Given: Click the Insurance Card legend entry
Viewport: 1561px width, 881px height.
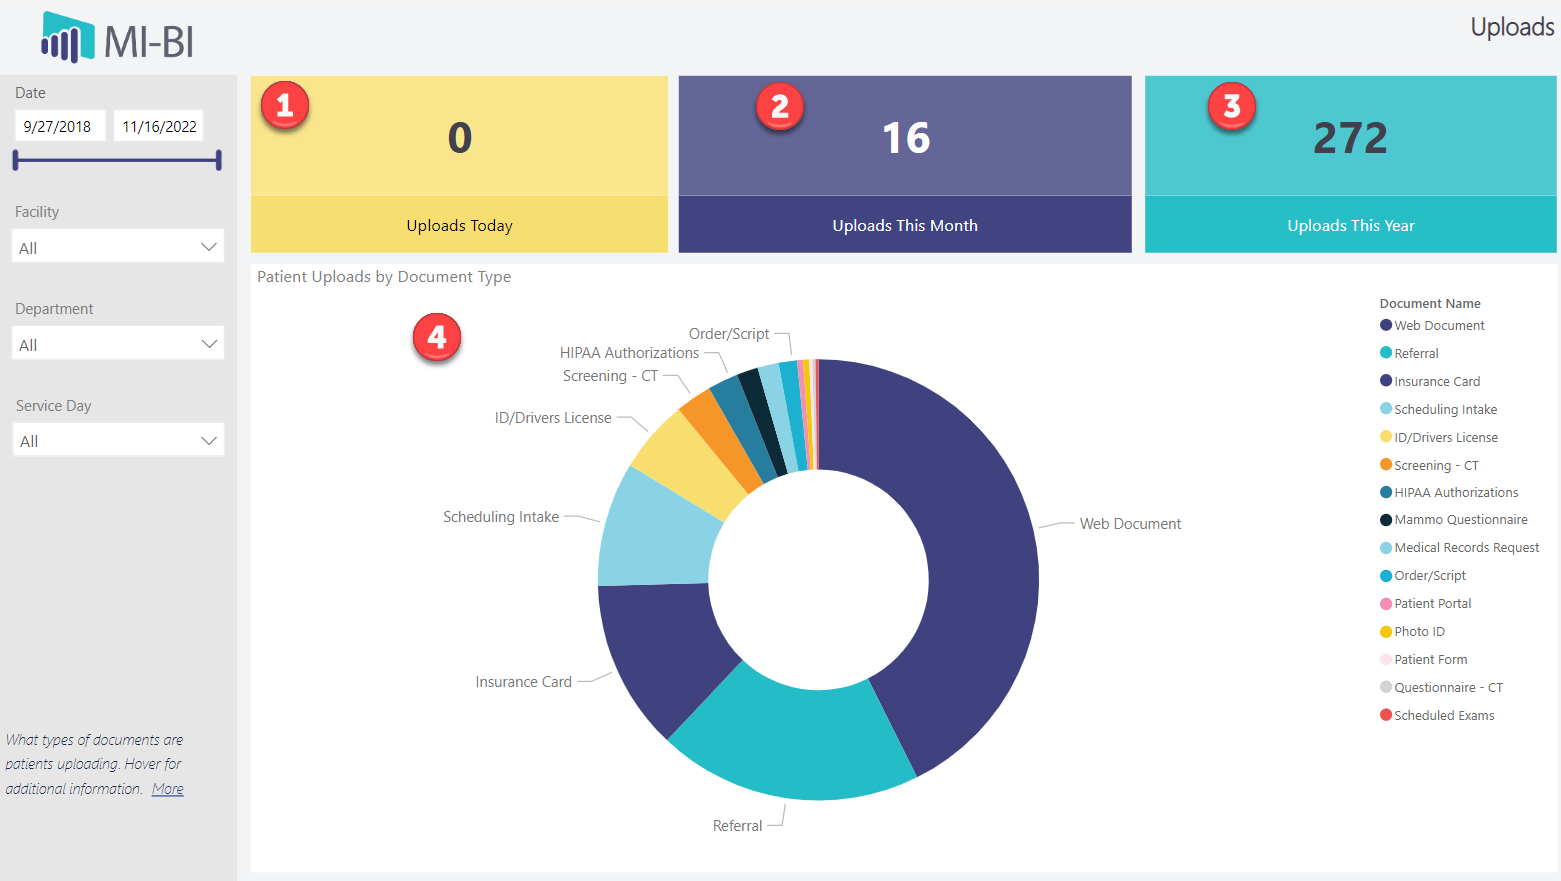Looking at the screenshot, I should tap(1436, 381).
